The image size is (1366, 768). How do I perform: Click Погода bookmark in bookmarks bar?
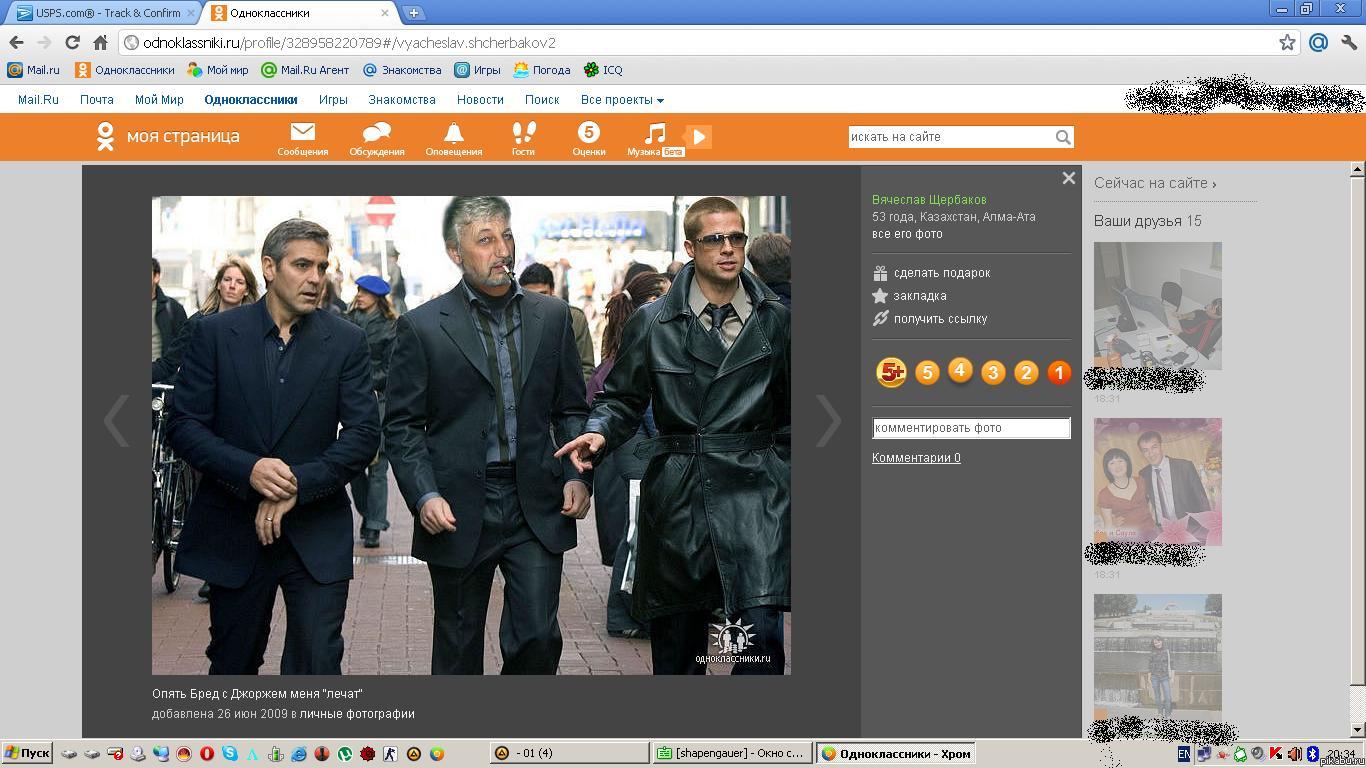point(541,70)
